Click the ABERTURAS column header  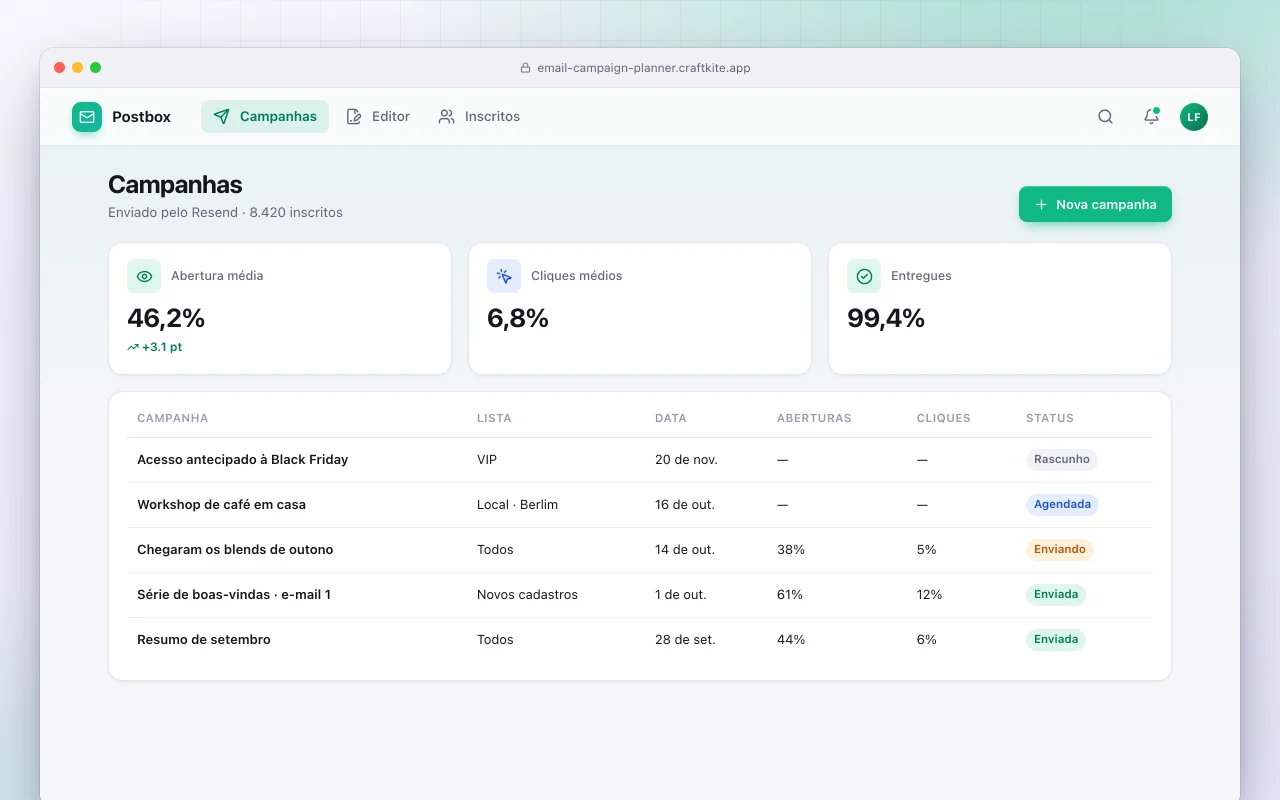(x=814, y=418)
